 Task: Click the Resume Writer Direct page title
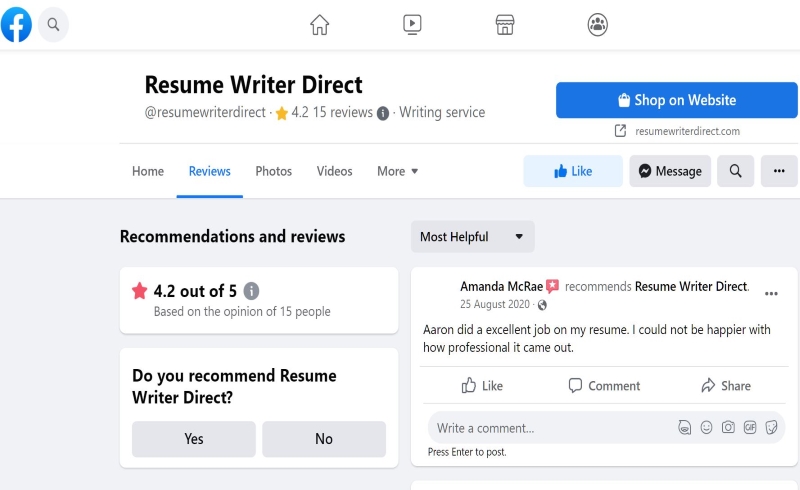coord(254,85)
